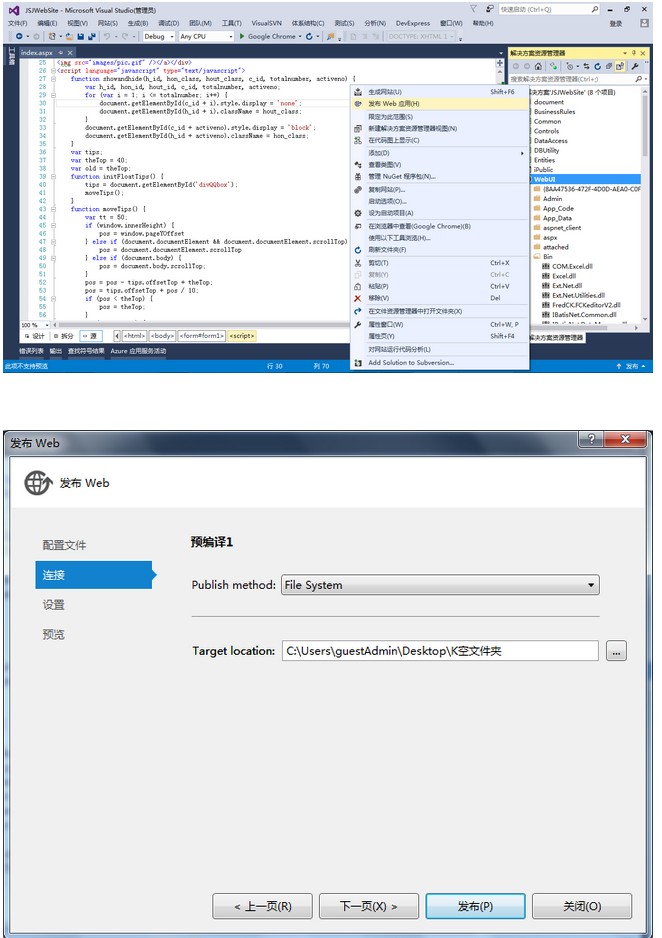Click the new project icon in toolbar
The height and width of the screenshot is (938, 662).
52,36
